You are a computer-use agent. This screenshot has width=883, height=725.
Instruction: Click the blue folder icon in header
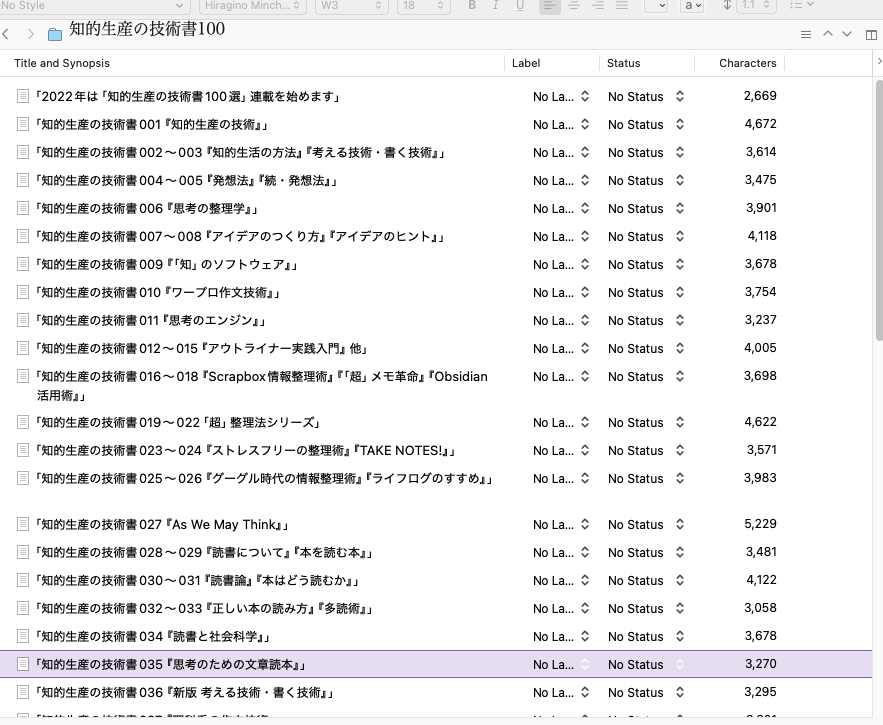coord(55,34)
